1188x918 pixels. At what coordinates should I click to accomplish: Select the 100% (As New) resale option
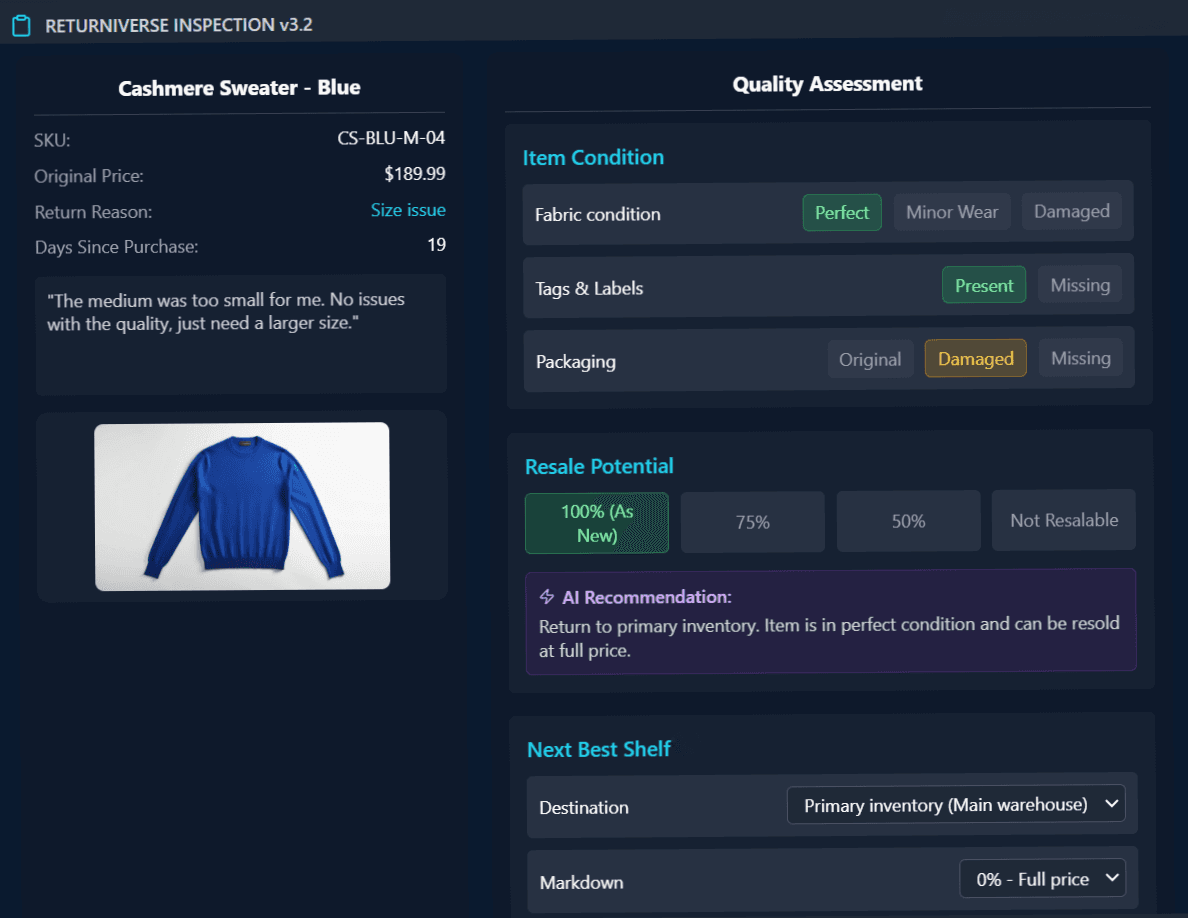596,521
